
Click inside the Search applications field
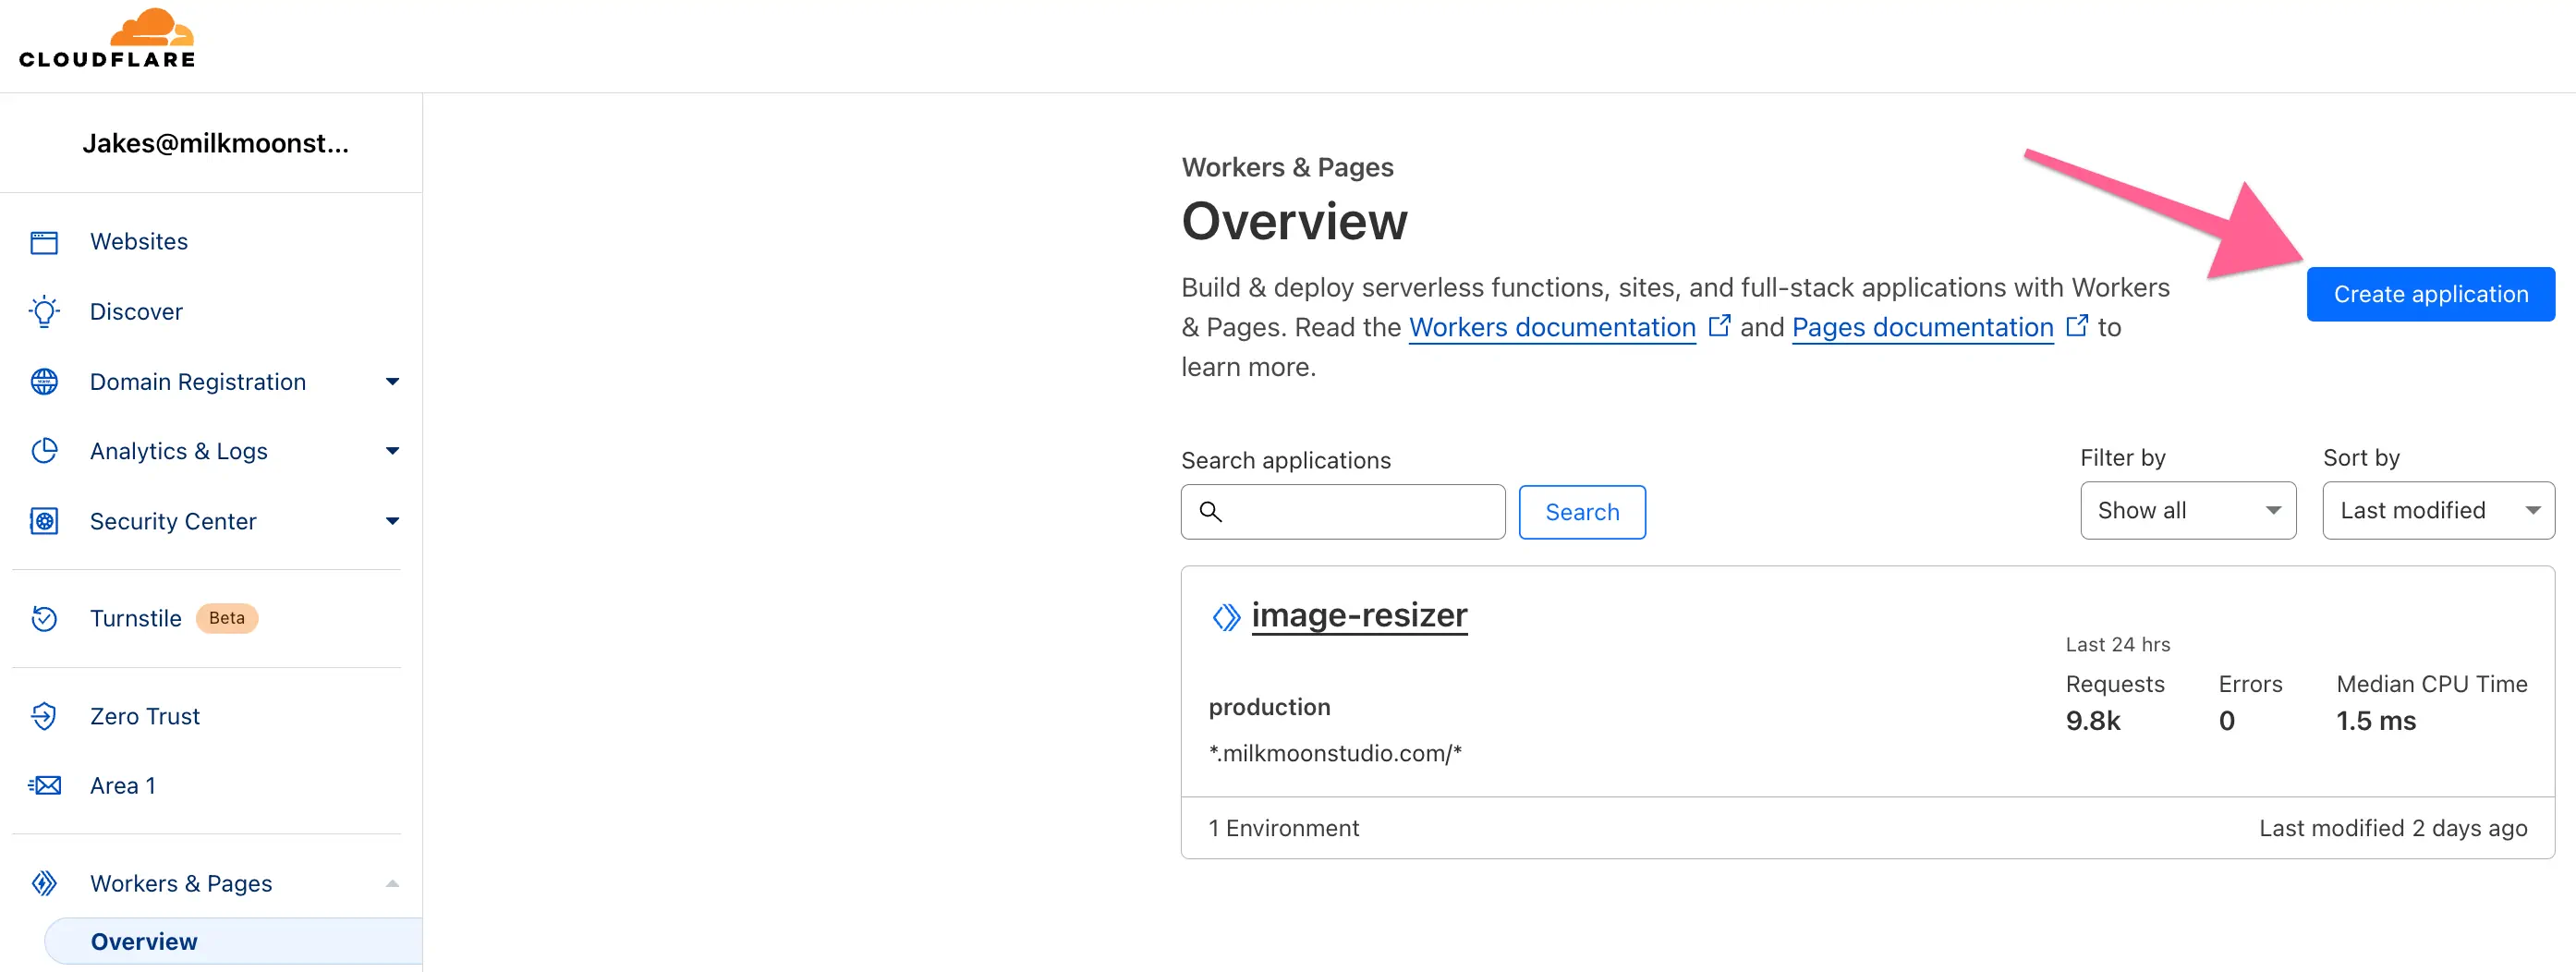[1342, 511]
